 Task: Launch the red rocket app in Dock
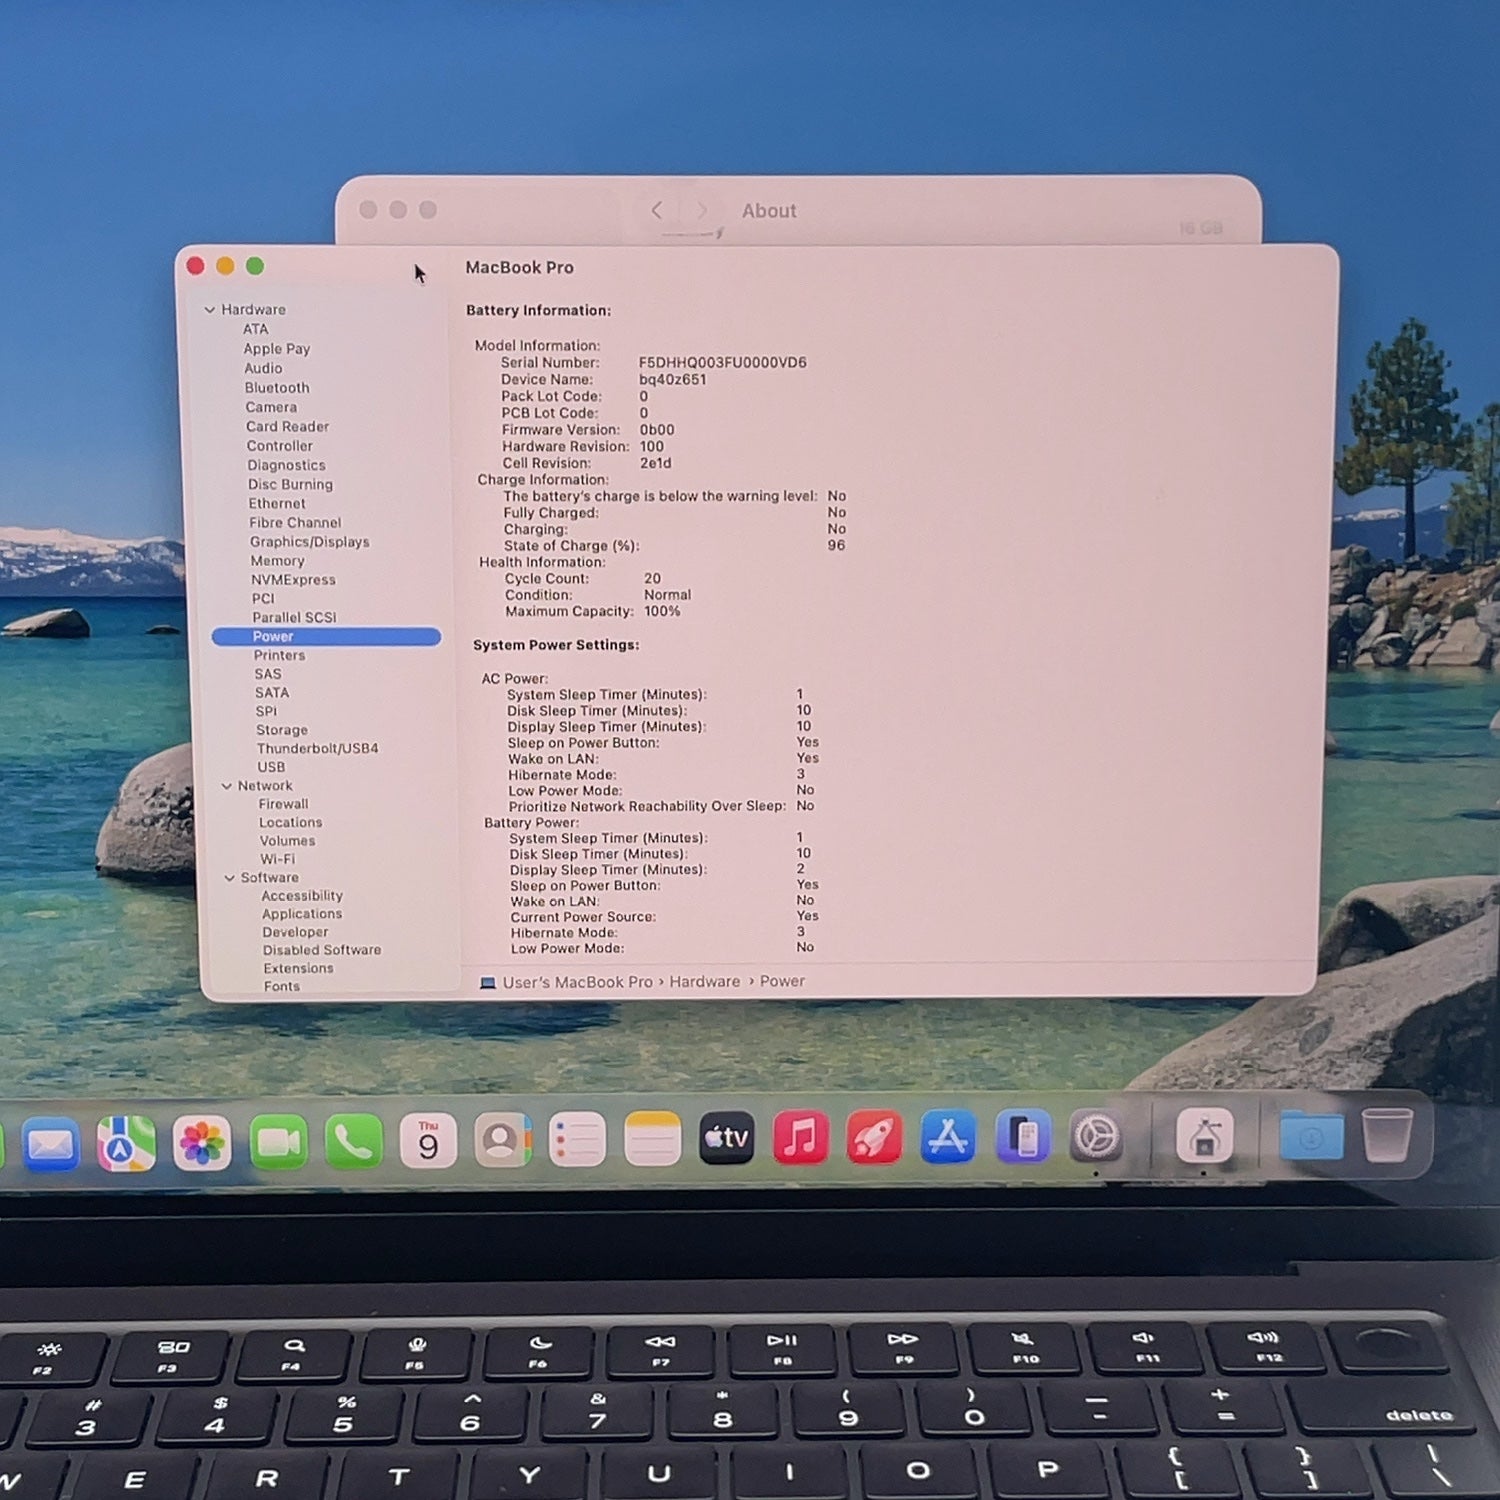tap(875, 1137)
